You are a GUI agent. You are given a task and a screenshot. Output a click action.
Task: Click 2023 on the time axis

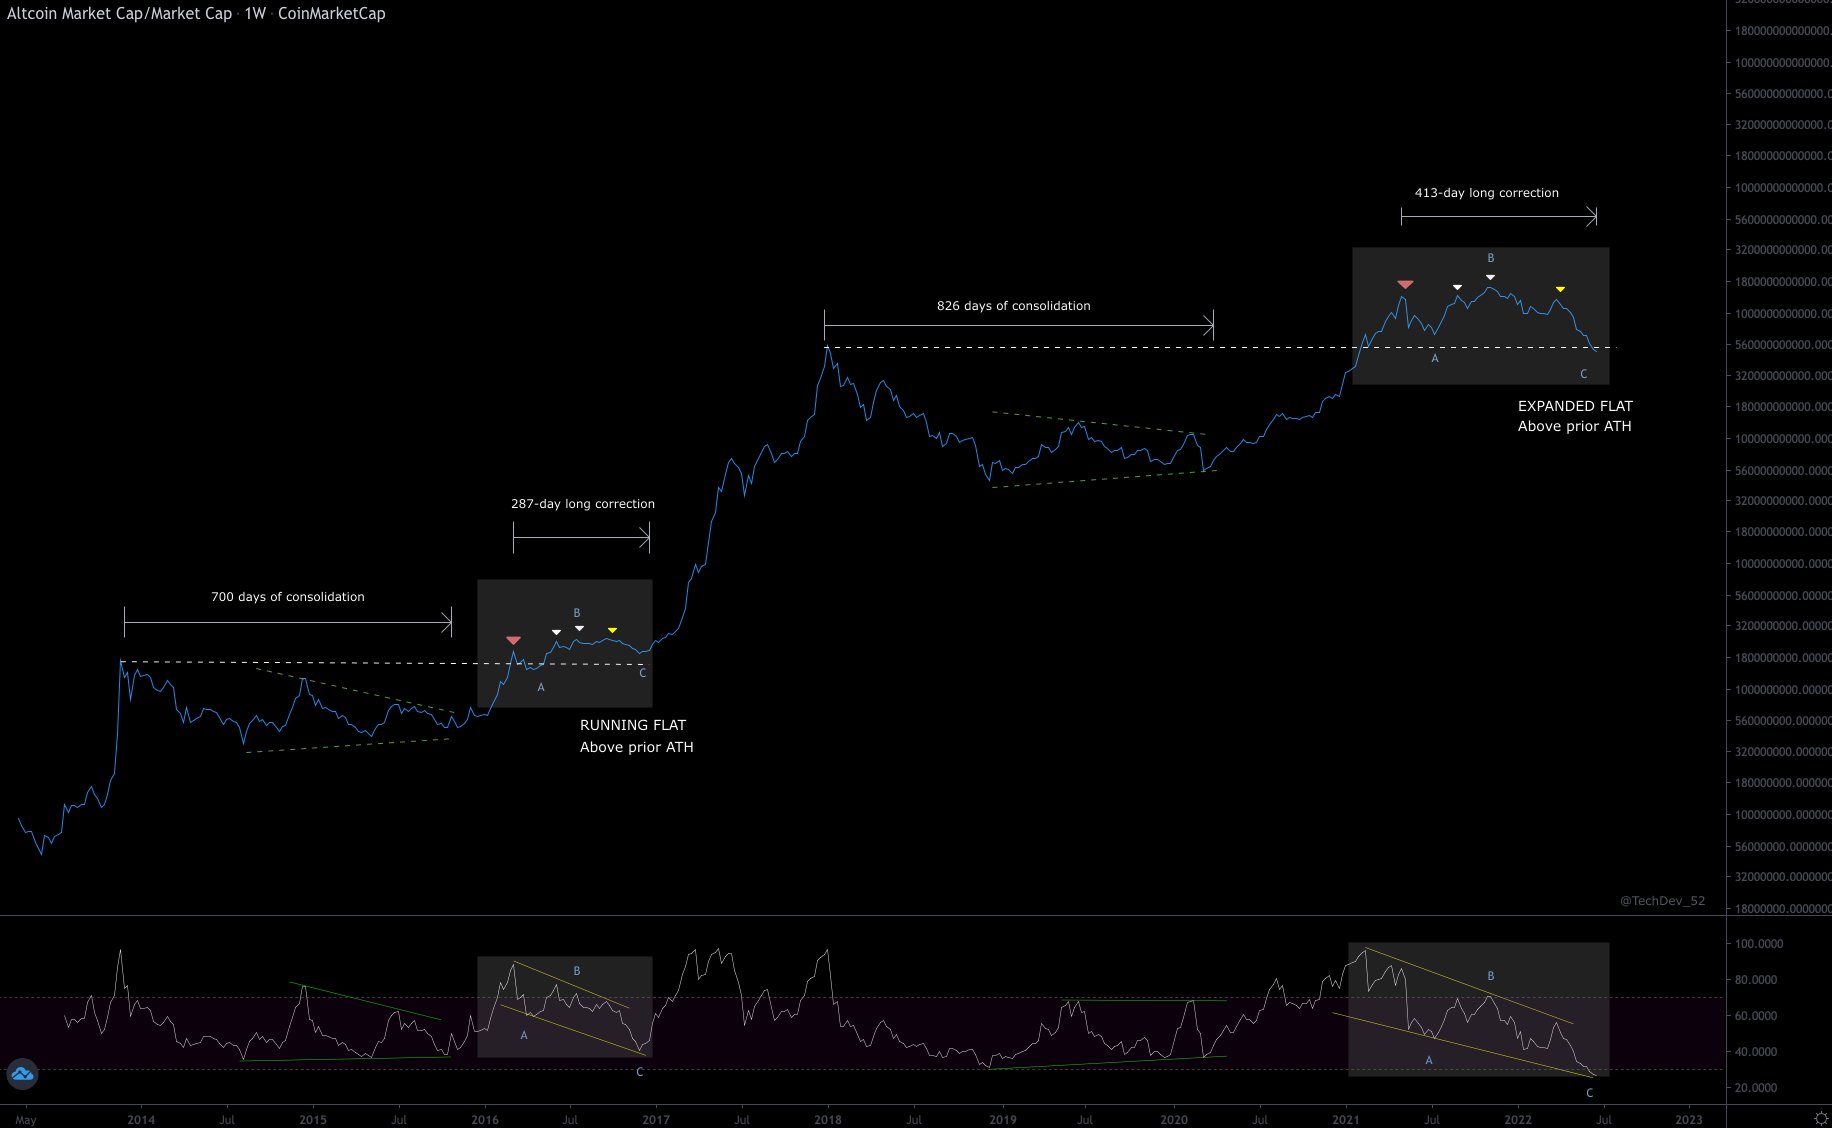pos(1689,1119)
